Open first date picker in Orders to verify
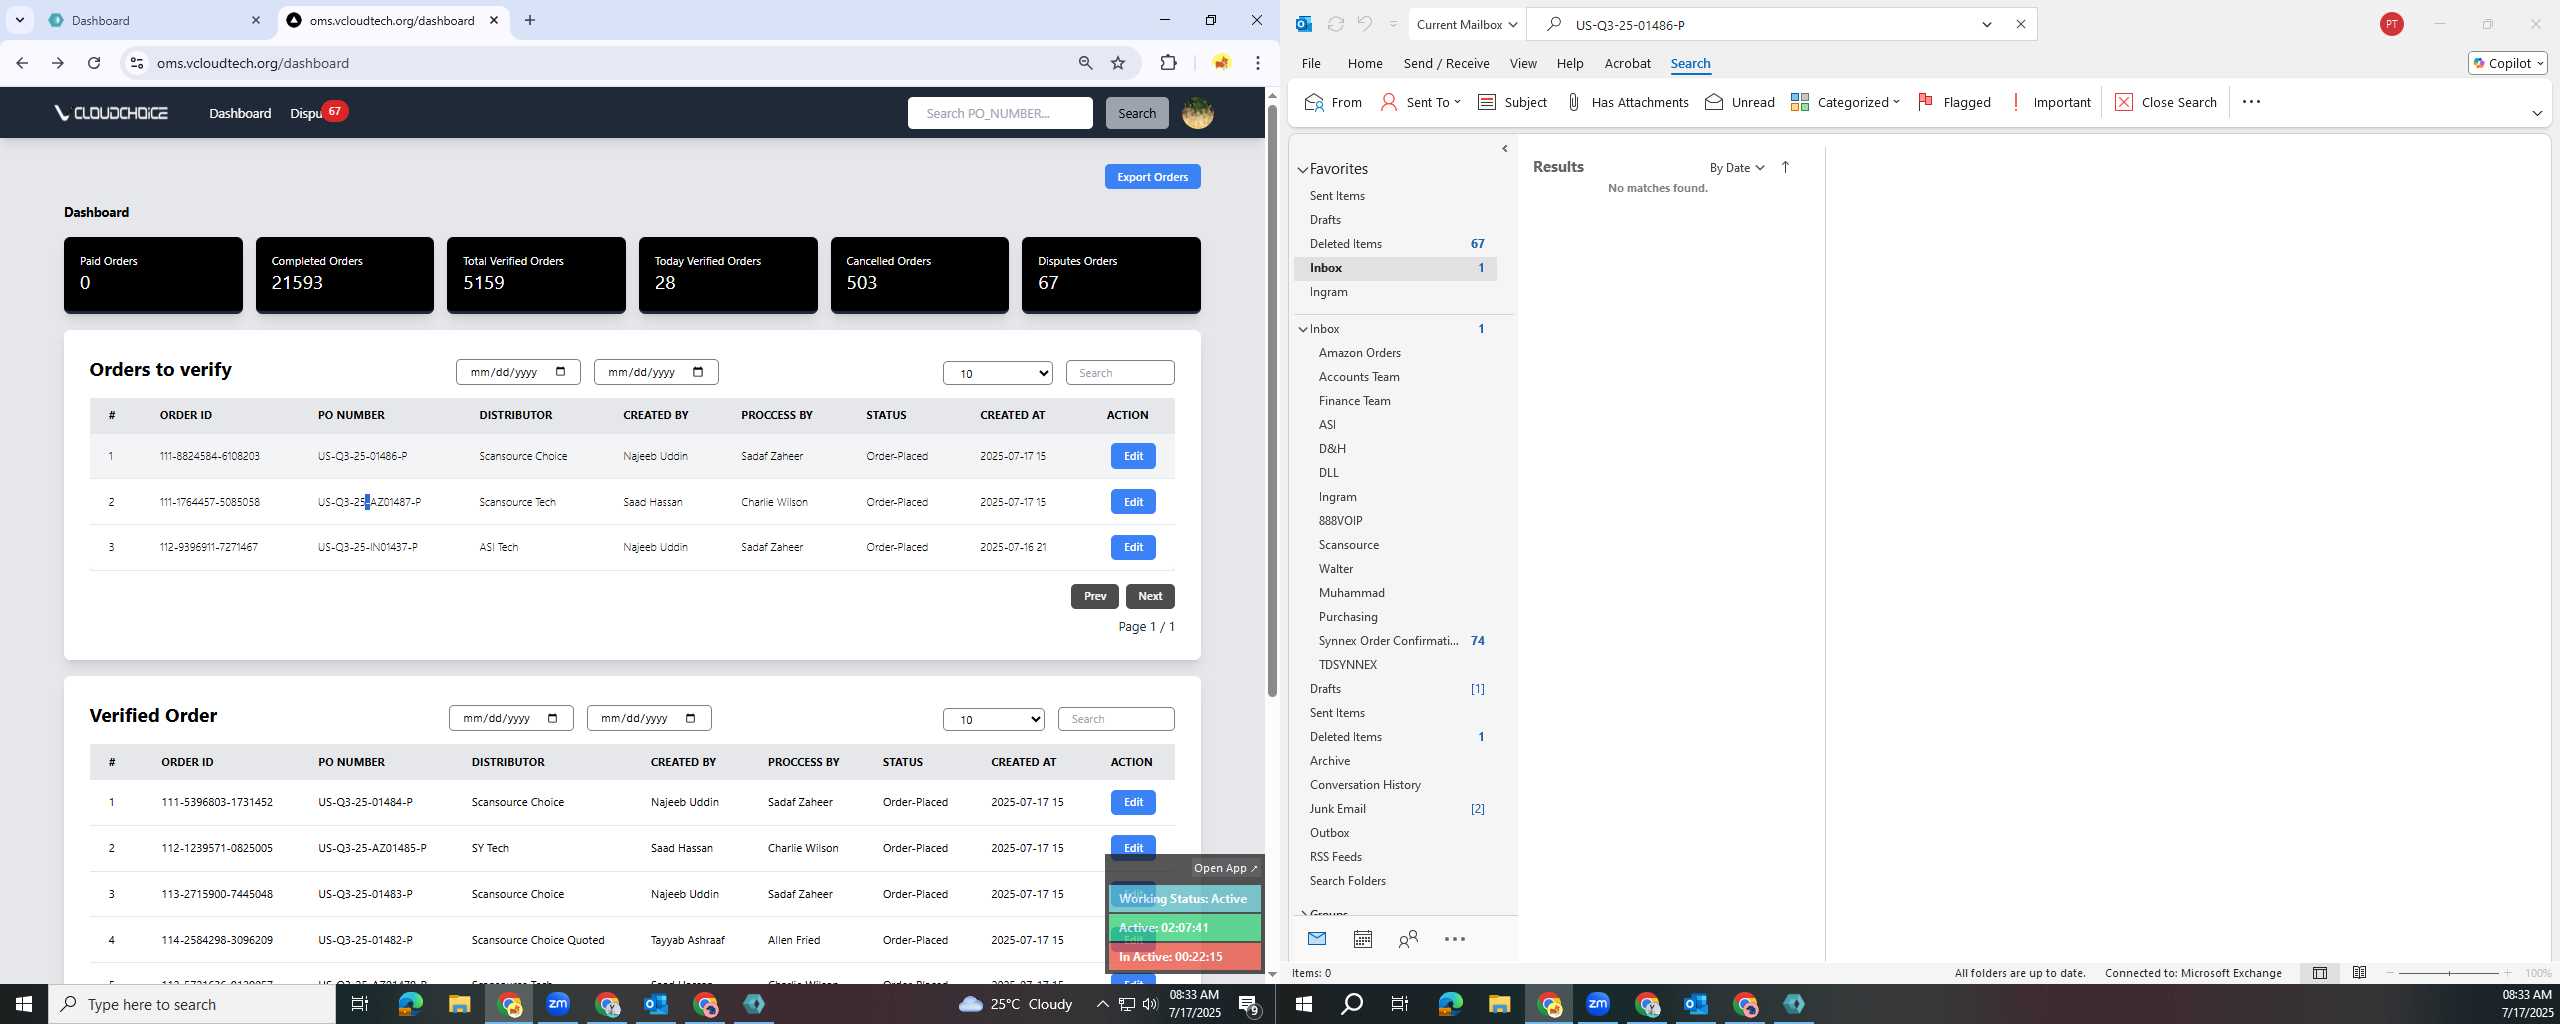 coord(518,372)
